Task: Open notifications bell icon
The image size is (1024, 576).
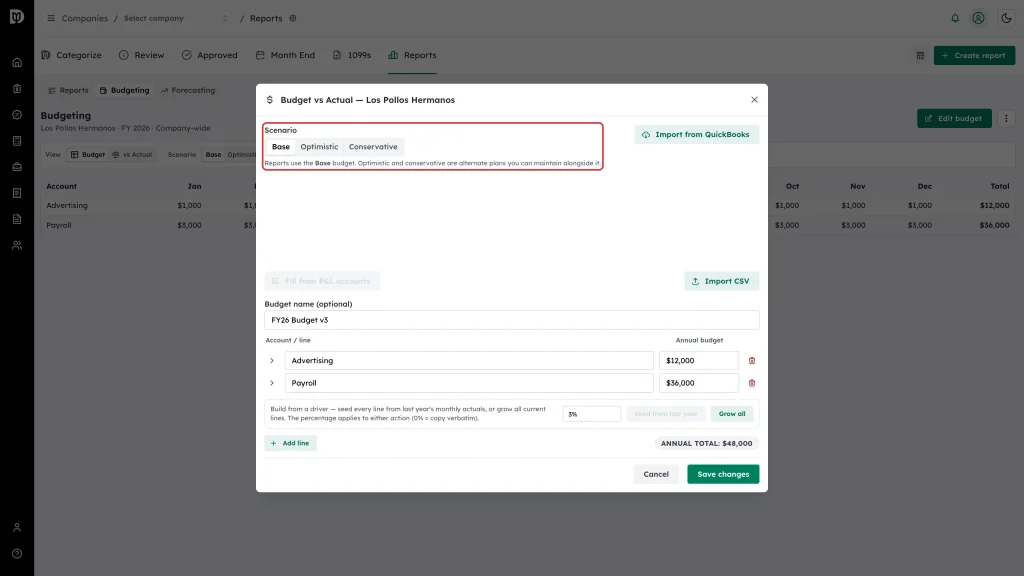Action: pos(955,18)
